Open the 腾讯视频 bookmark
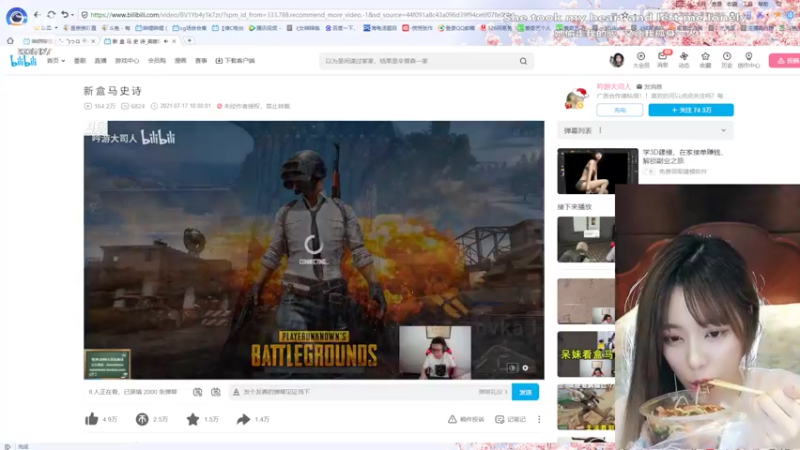Screen dimensions: 800x450 [264, 28]
